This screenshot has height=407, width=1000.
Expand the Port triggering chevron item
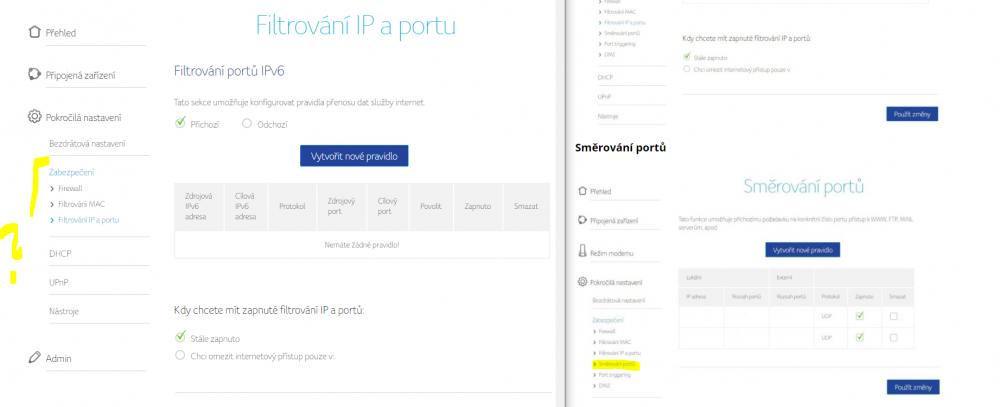(618, 375)
